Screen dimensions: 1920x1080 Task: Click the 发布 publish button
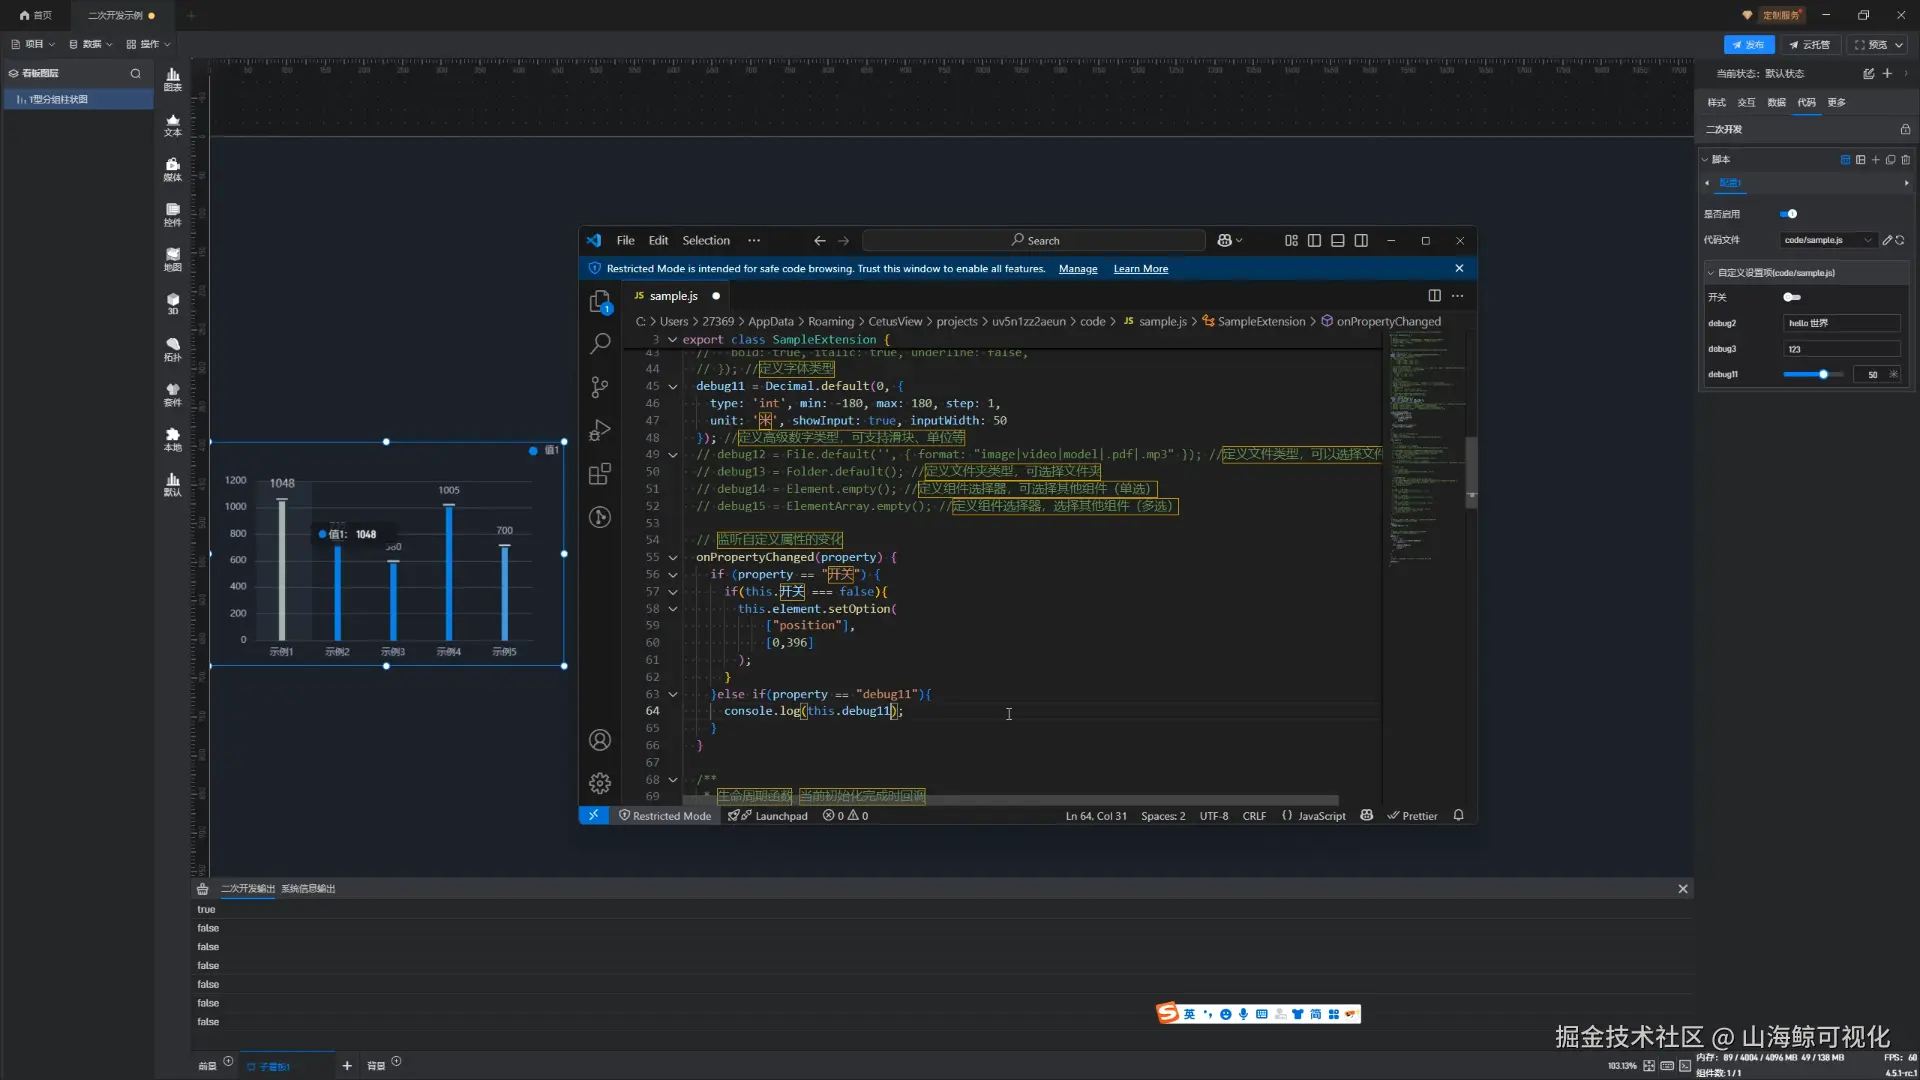click(1749, 45)
